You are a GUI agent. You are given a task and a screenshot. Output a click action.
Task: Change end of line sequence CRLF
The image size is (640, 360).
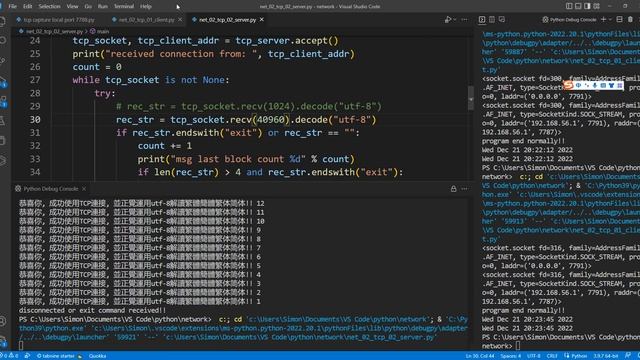click(x=552, y=356)
